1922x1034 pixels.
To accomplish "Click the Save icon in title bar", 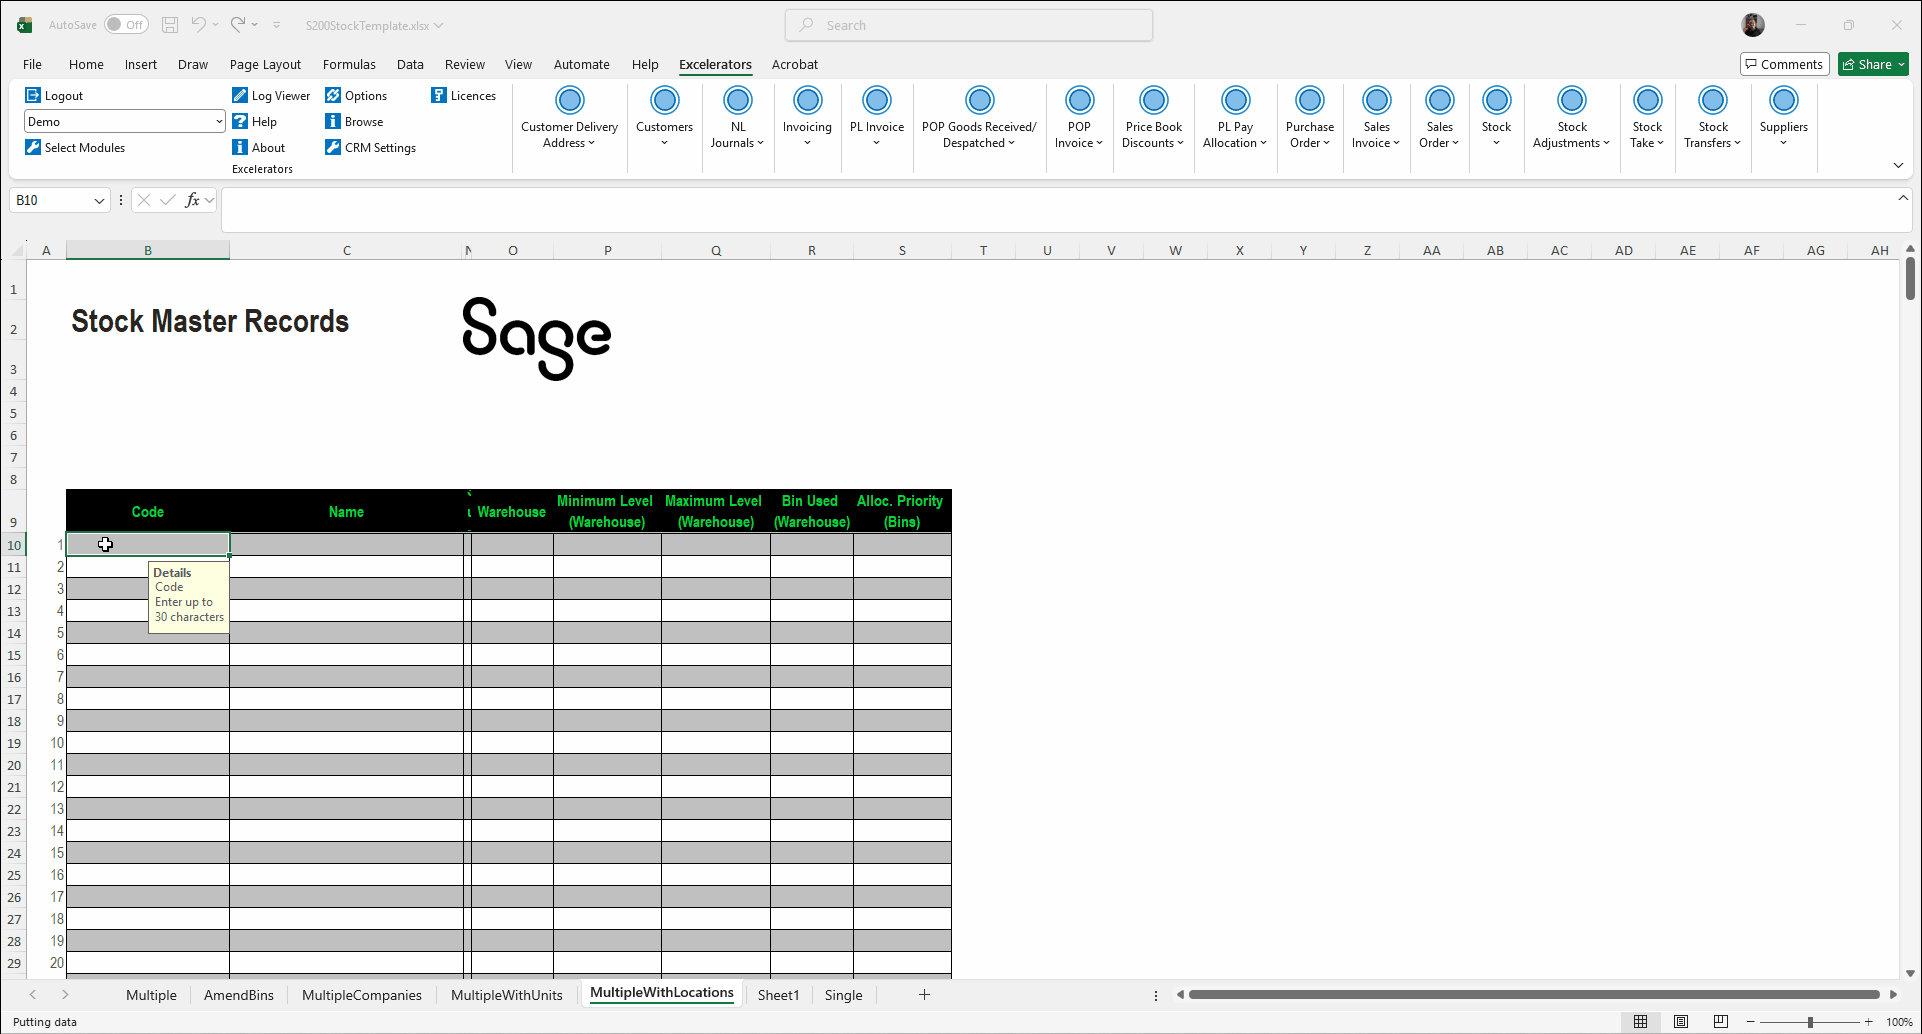I will tap(170, 25).
